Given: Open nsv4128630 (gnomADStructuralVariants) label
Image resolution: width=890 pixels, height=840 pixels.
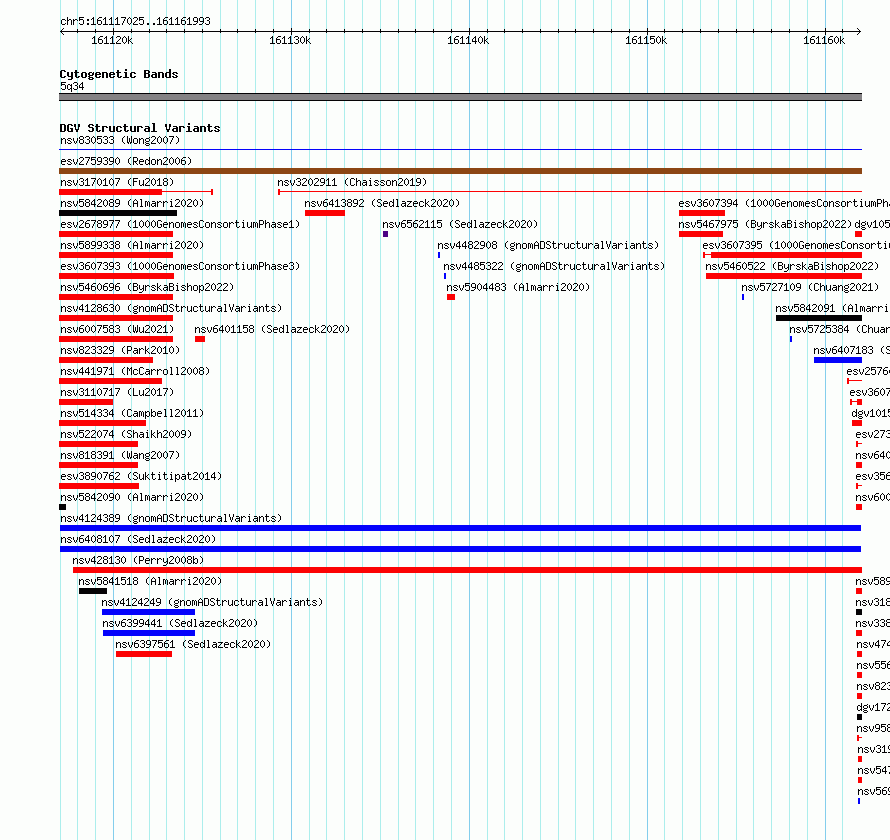Looking at the screenshot, I should pyautogui.click(x=171, y=308).
